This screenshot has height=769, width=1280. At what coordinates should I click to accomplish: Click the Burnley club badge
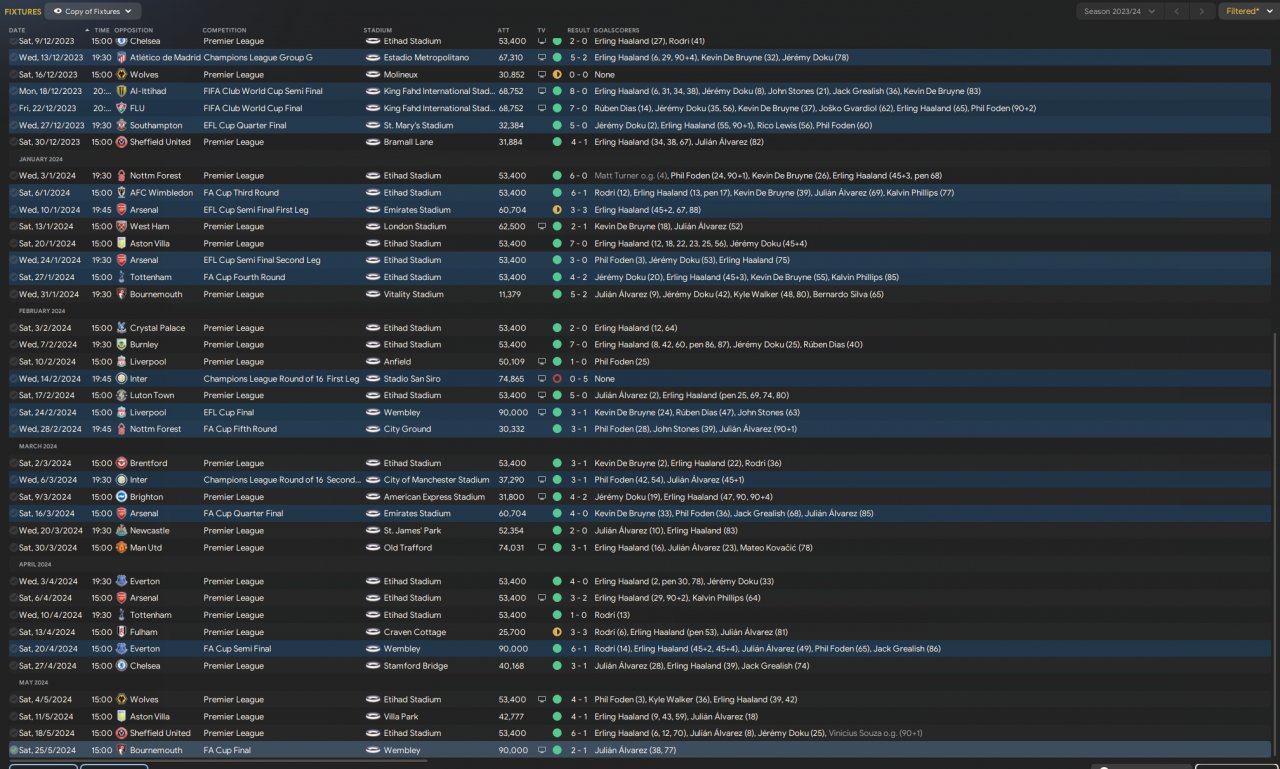(x=121, y=345)
